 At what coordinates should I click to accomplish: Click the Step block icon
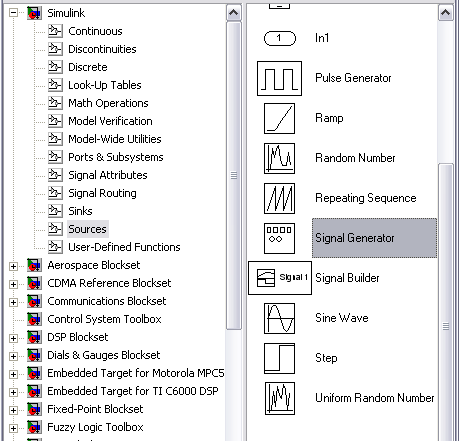pos(279,358)
